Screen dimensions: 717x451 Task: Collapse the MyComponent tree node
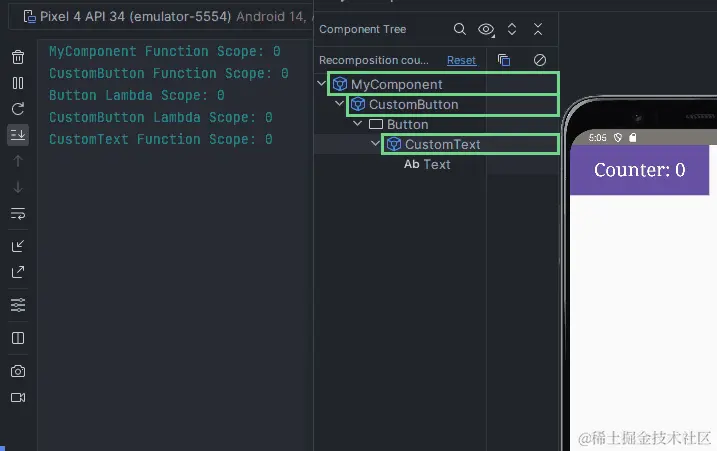pos(321,83)
